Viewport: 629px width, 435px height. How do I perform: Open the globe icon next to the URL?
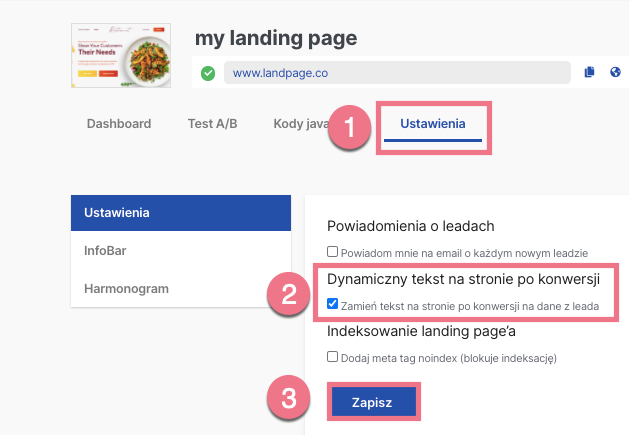615,72
